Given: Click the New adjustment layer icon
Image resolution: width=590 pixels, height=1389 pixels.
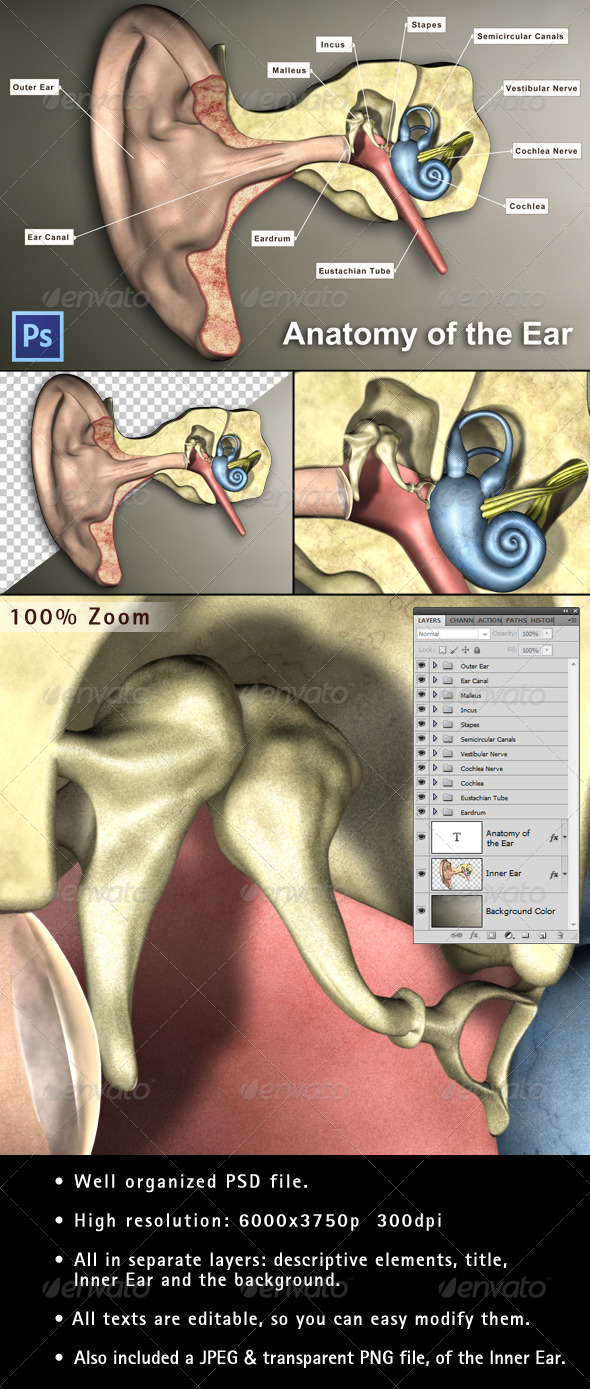Looking at the screenshot, I should pos(509,935).
